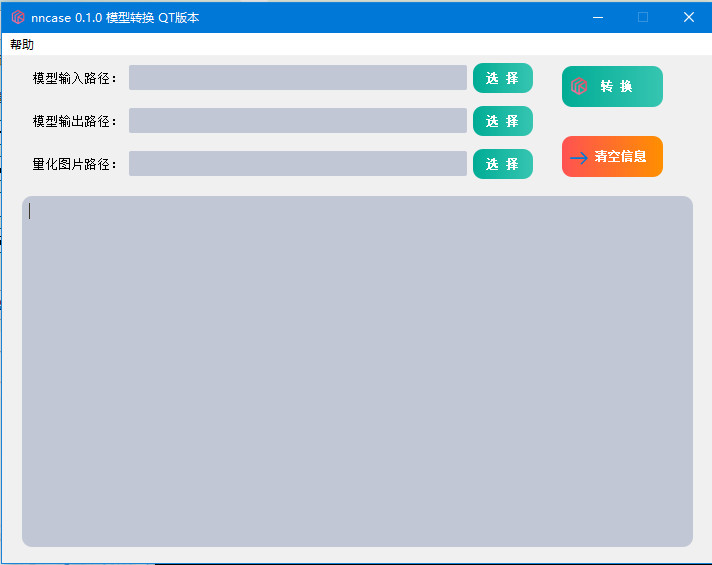Click the 量化图片路径 text field

click(x=298, y=164)
